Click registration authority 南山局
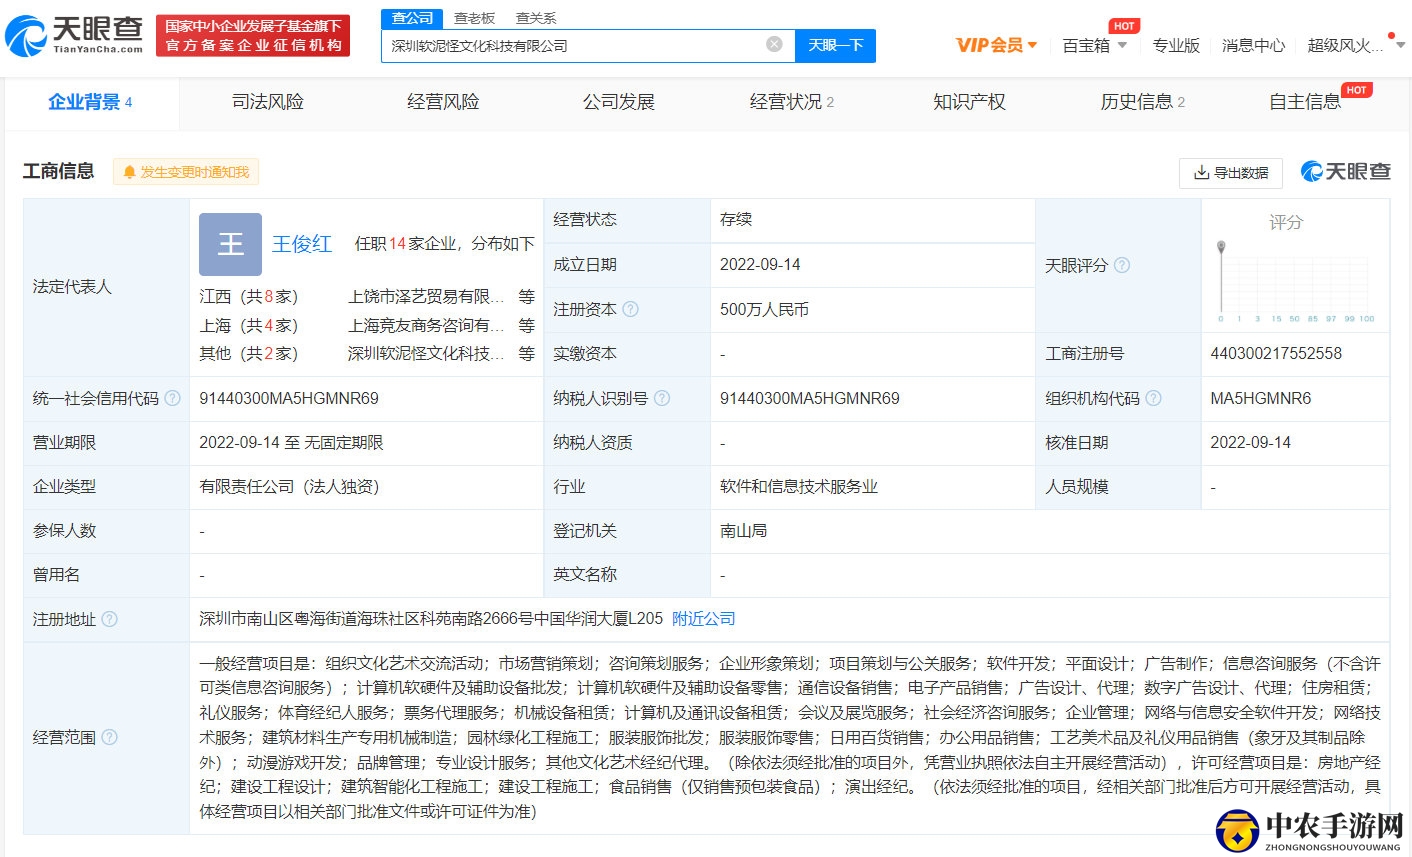Image resolution: width=1412 pixels, height=857 pixels. (x=743, y=530)
